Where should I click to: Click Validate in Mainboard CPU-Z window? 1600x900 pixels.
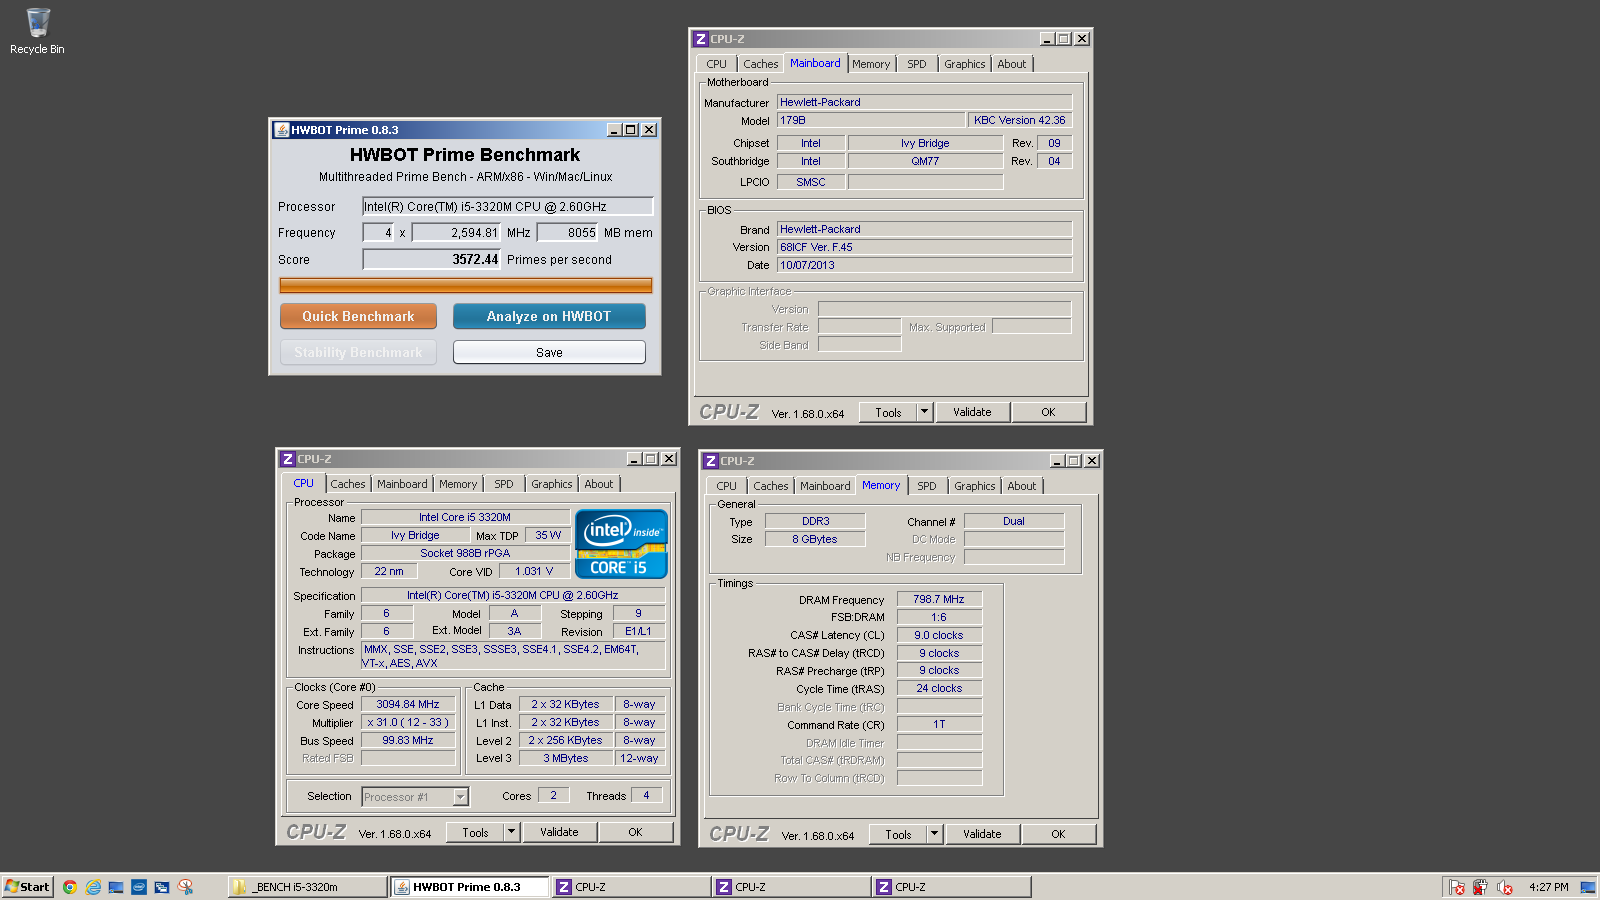972,412
